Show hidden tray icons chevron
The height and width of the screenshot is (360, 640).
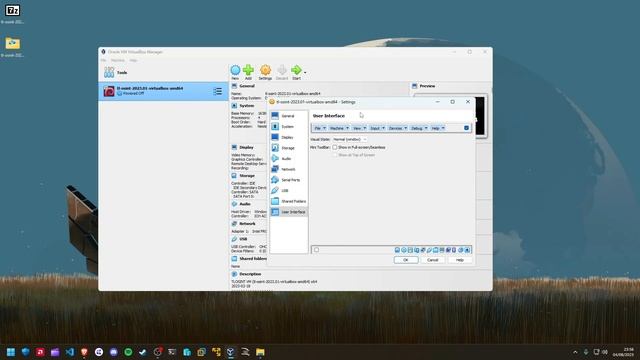575,352
